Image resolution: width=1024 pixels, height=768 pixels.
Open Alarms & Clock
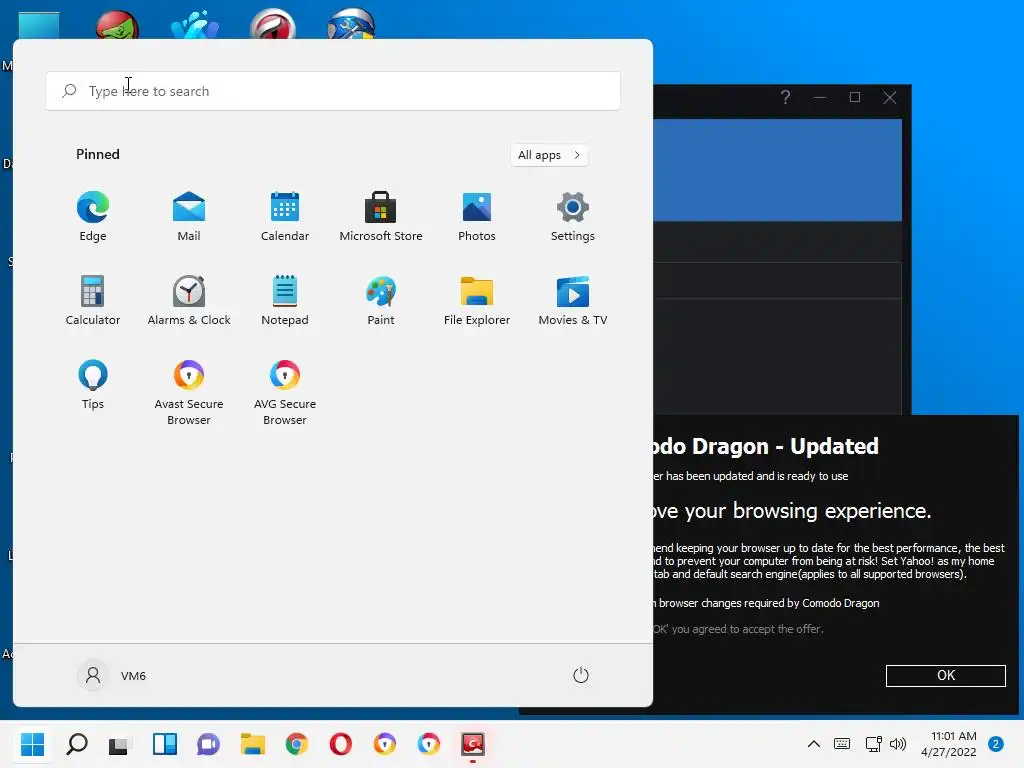tap(189, 300)
